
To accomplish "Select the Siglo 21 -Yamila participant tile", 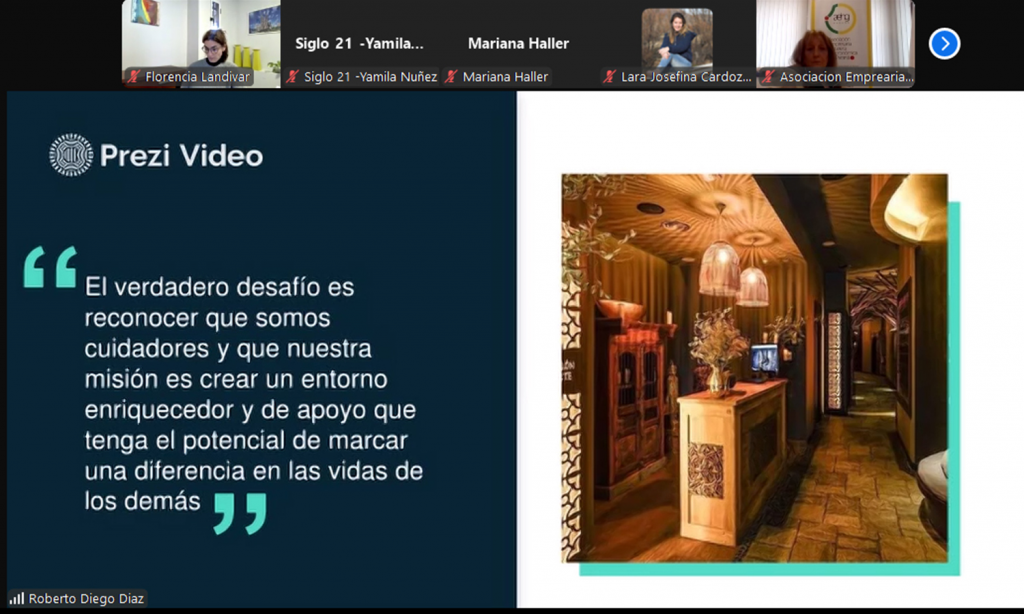I will tap(360, 44).
